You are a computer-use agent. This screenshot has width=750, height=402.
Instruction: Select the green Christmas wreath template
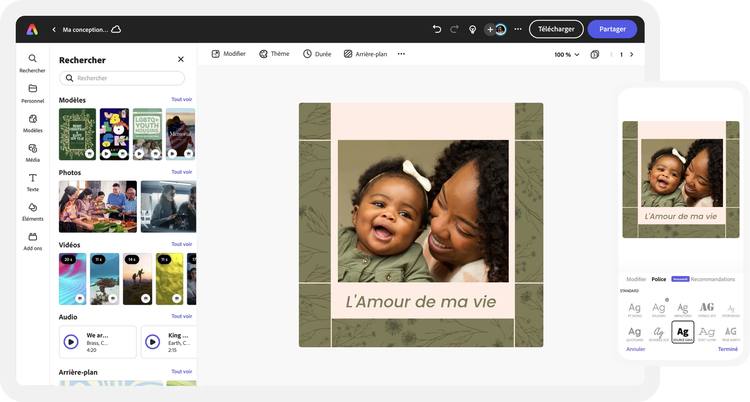[x=77, y=134]
